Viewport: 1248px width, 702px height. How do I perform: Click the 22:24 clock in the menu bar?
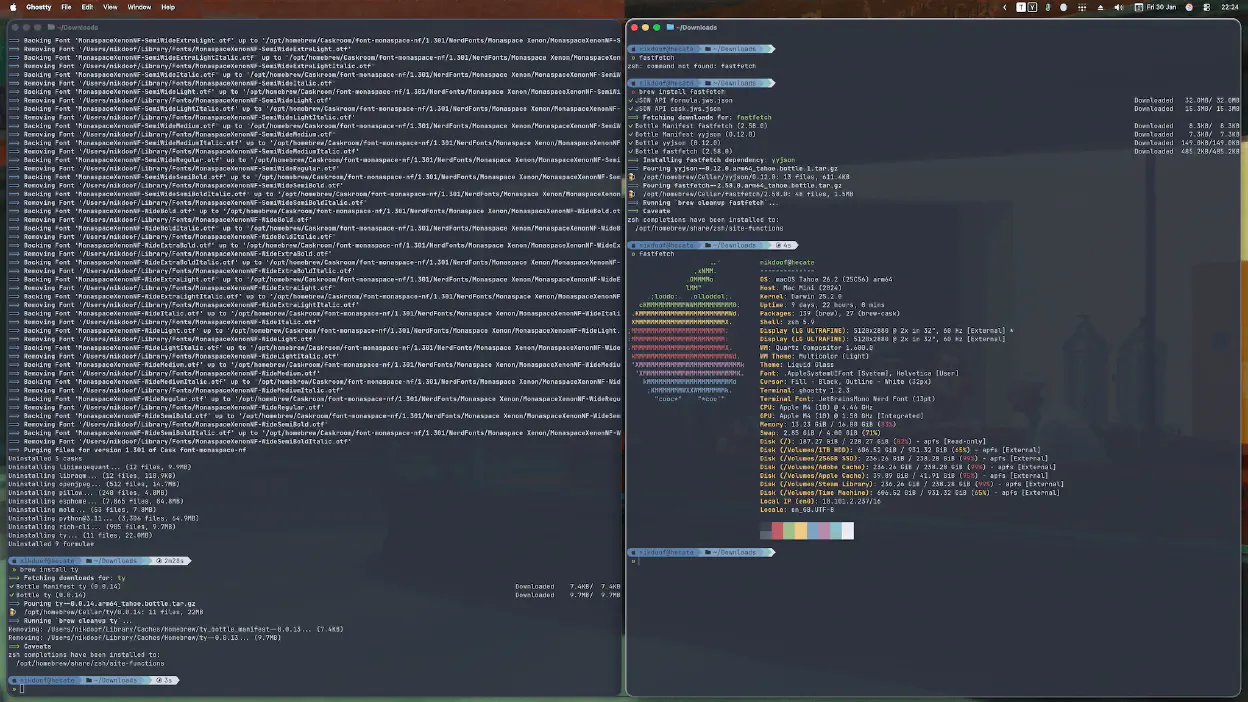(1230, 7)
